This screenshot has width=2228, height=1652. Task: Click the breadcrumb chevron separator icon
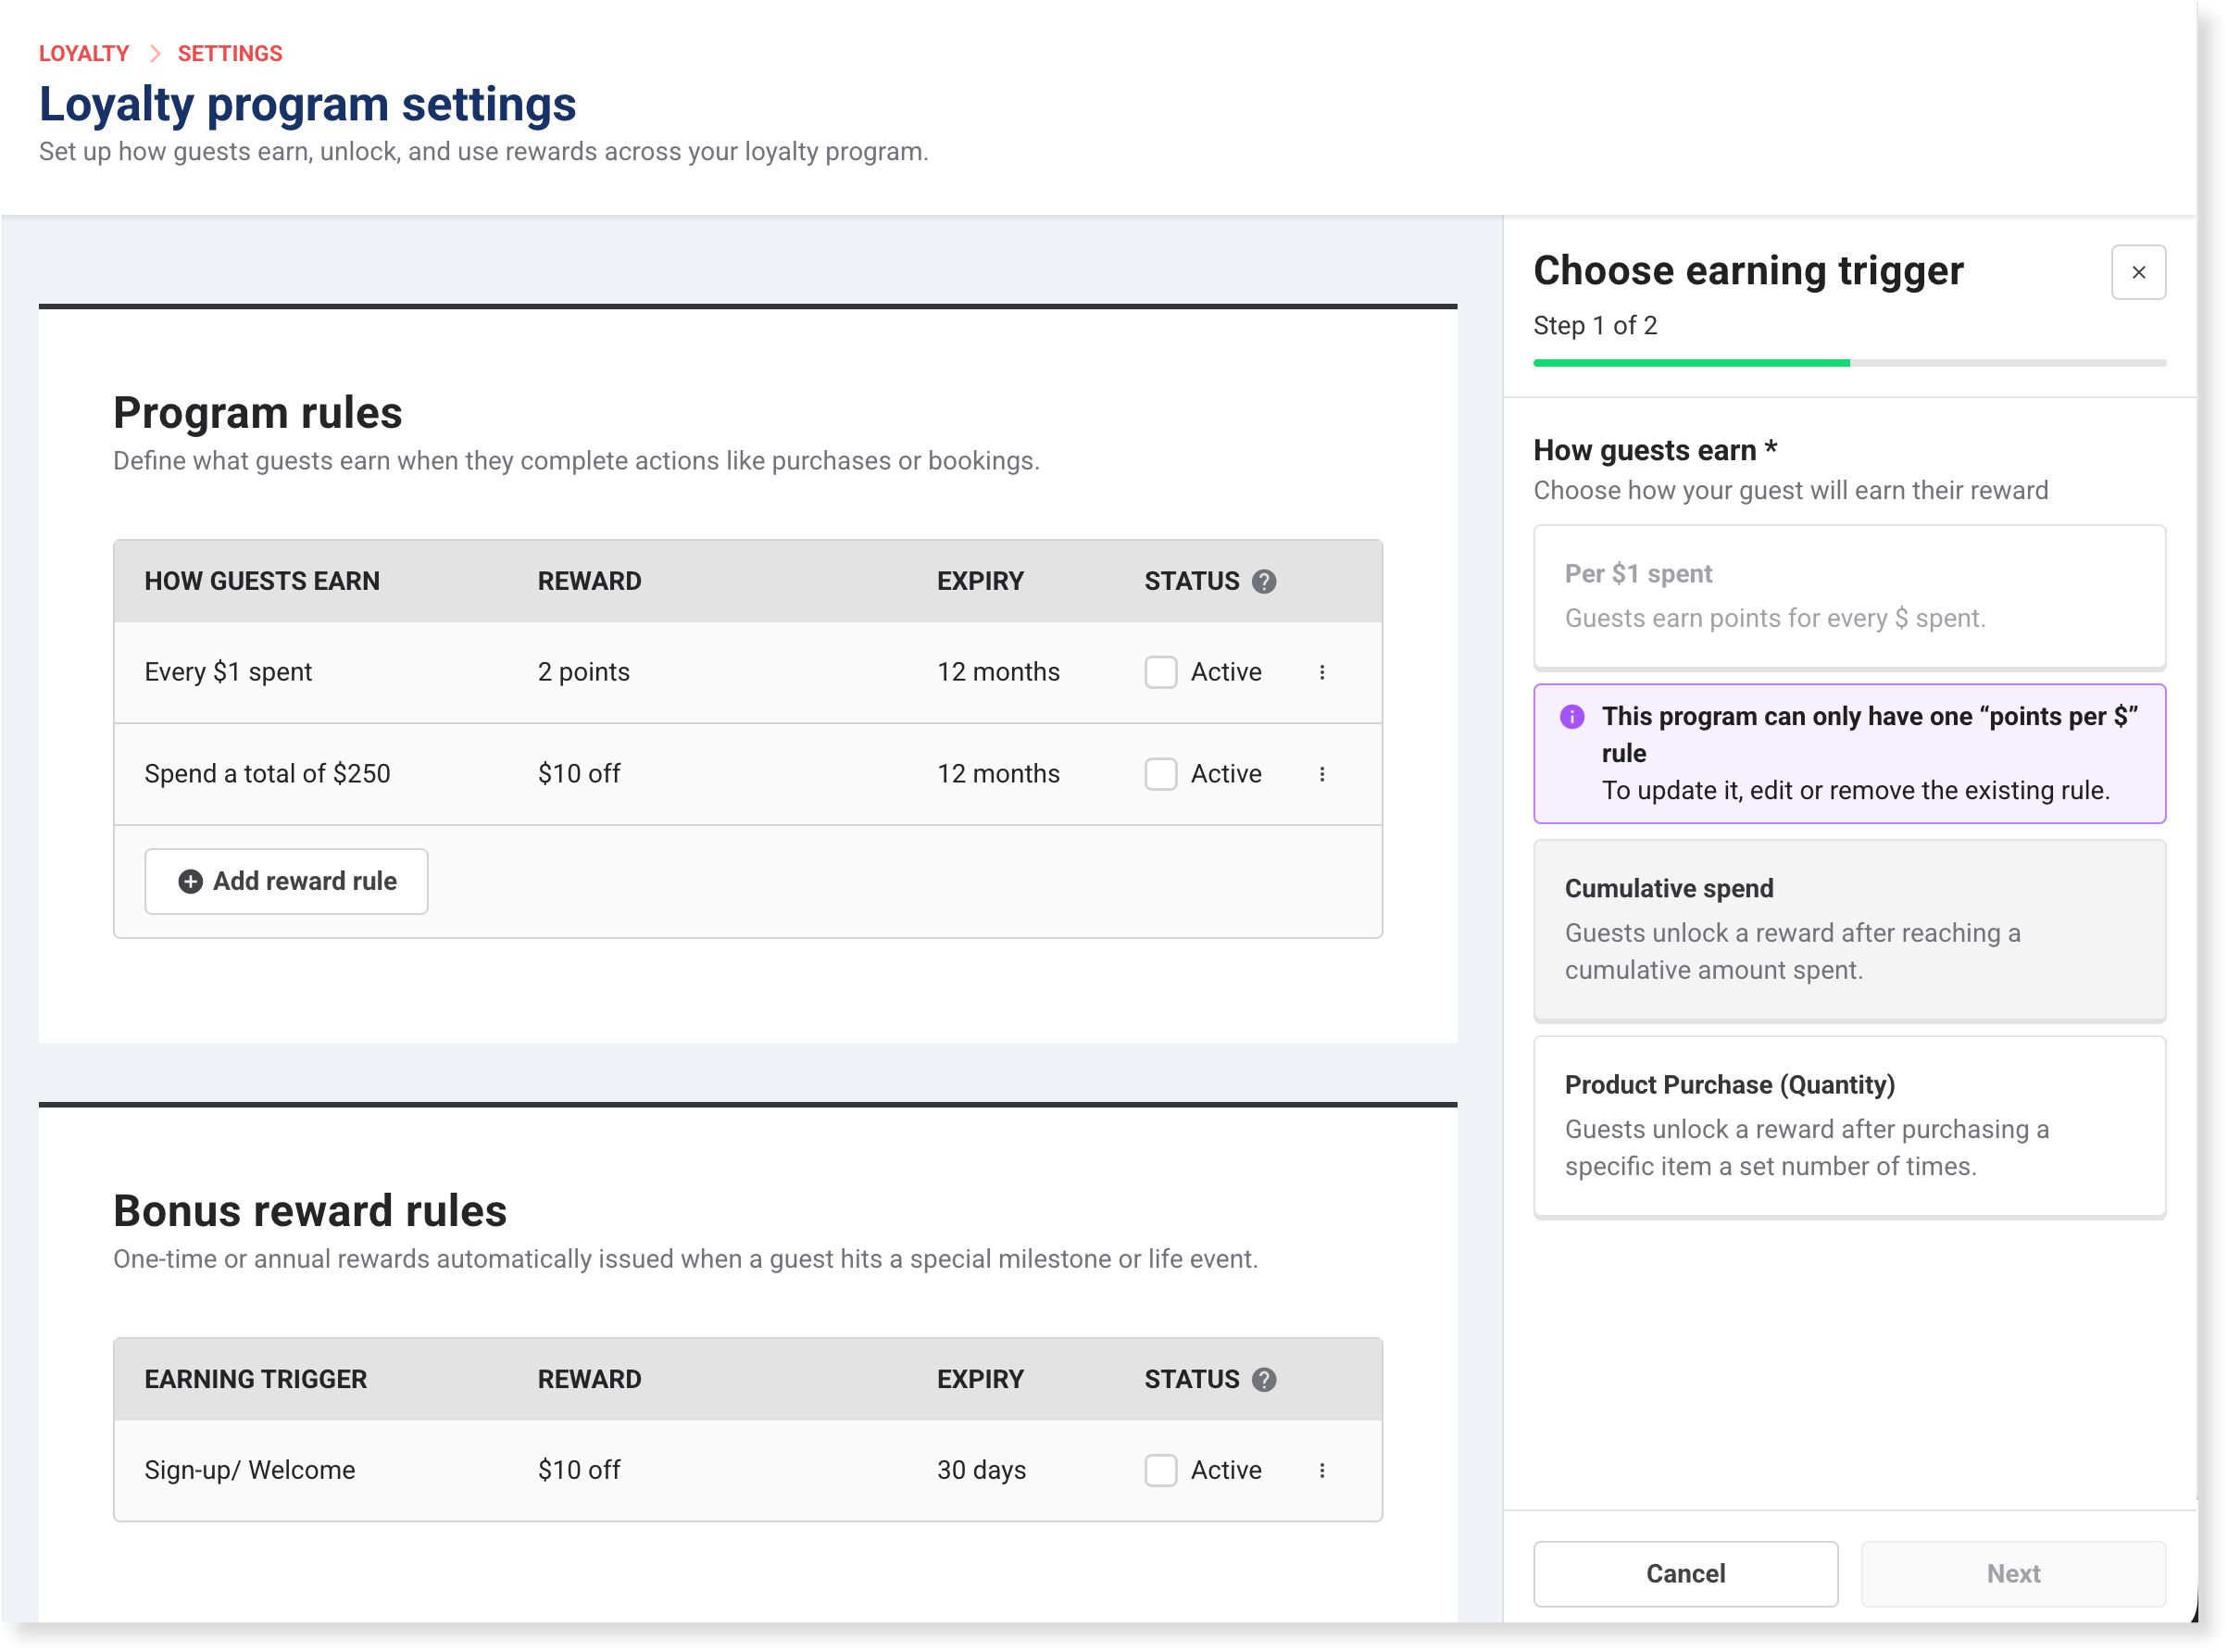[155, 54]
